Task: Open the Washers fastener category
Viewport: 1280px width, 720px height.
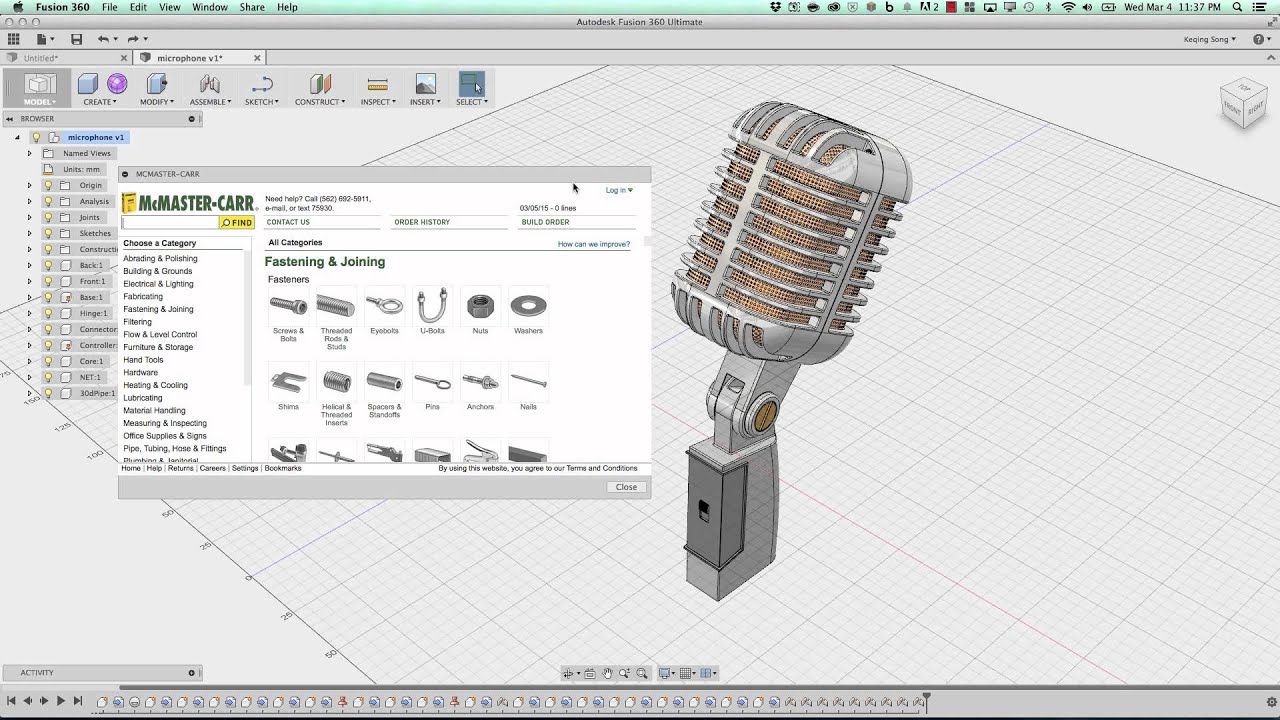Action: pos(528,306)
